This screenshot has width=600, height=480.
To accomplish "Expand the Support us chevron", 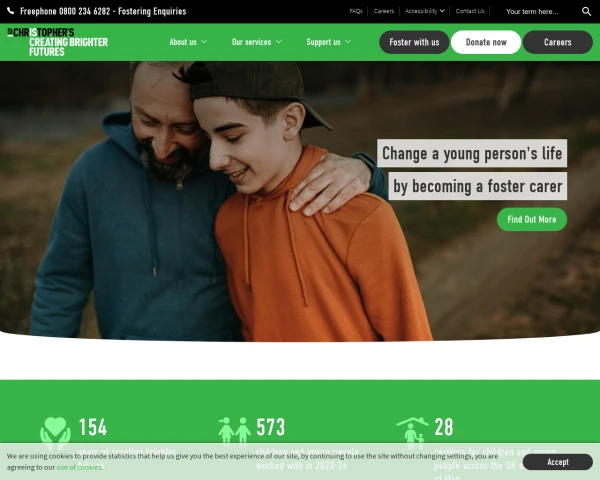I will pos(348,42).
